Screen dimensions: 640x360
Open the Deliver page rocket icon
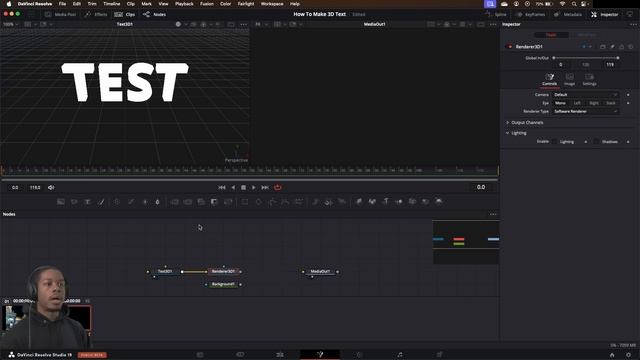[x=440, y=354]
